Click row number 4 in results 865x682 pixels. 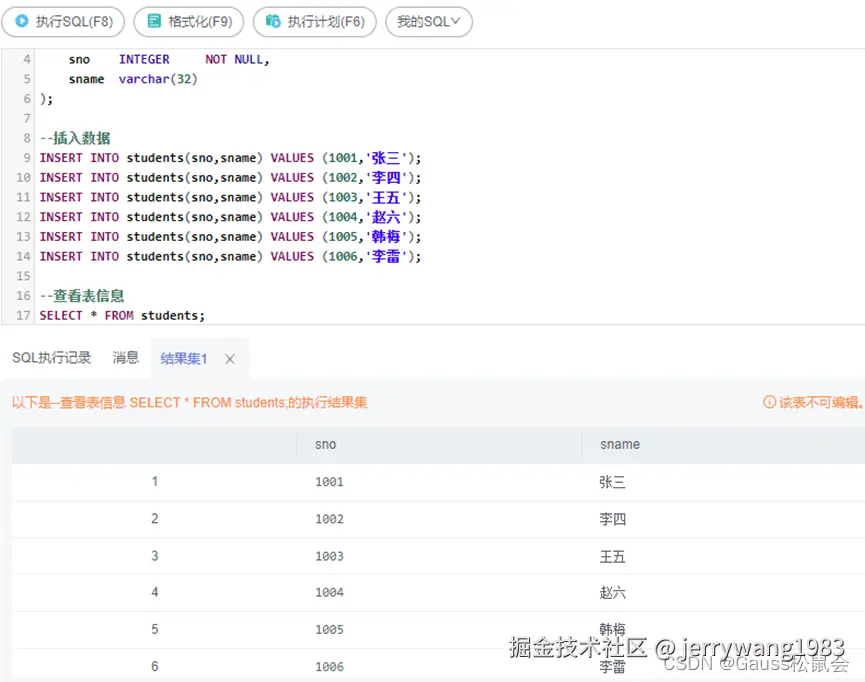coord(155,592)
